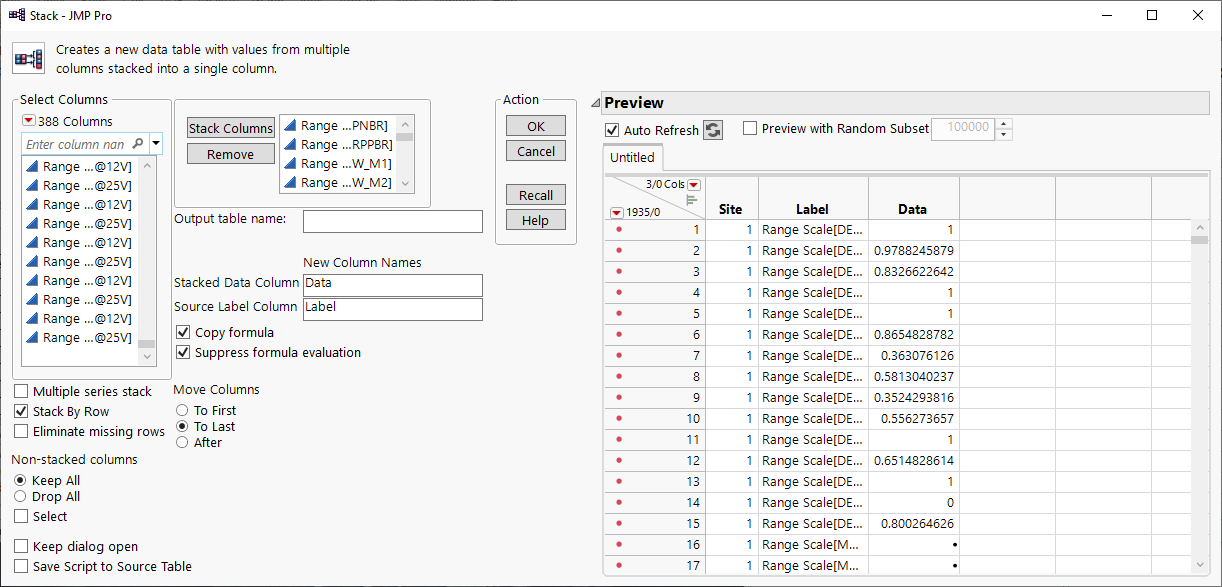Click the Stack platform icon
Image resolution: width=1222 pixels, height=587 pixels.
28,58
